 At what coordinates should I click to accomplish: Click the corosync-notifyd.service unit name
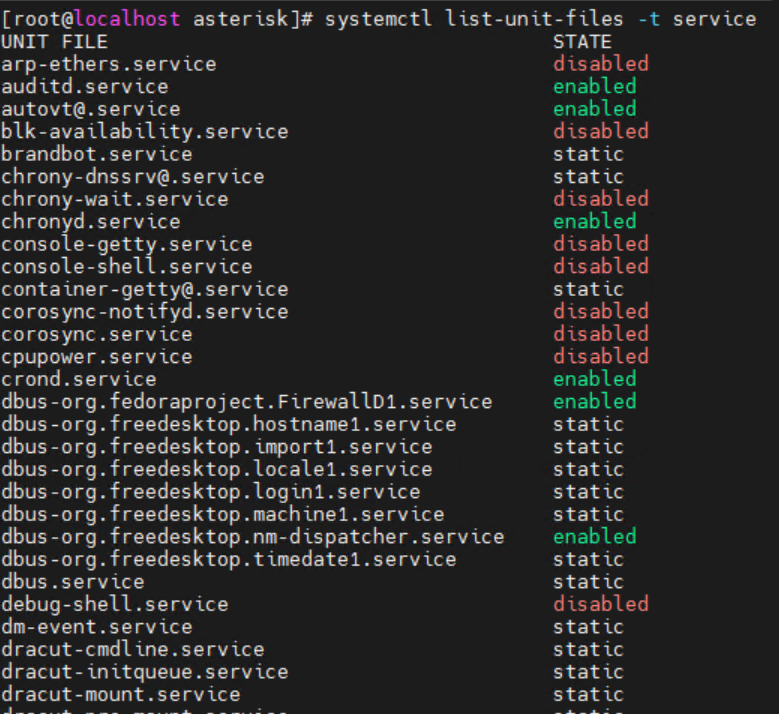(x=144, y=312)
